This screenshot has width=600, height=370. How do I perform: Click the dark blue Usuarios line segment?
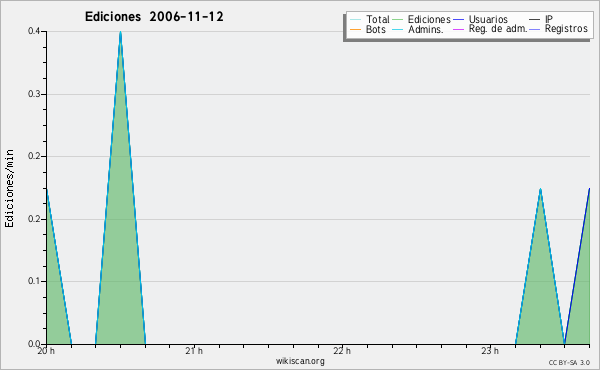click(577, 266)
